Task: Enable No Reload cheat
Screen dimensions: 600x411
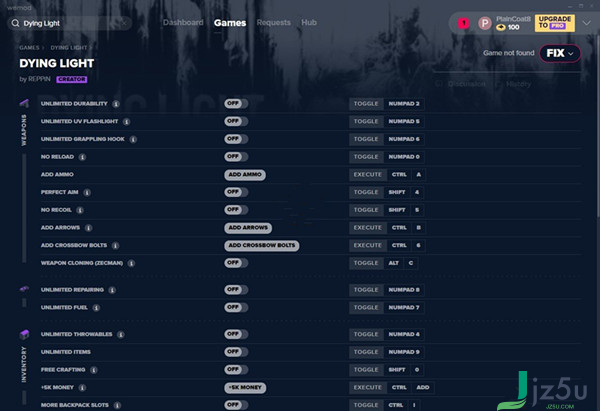Action: (x=236, y=157)
